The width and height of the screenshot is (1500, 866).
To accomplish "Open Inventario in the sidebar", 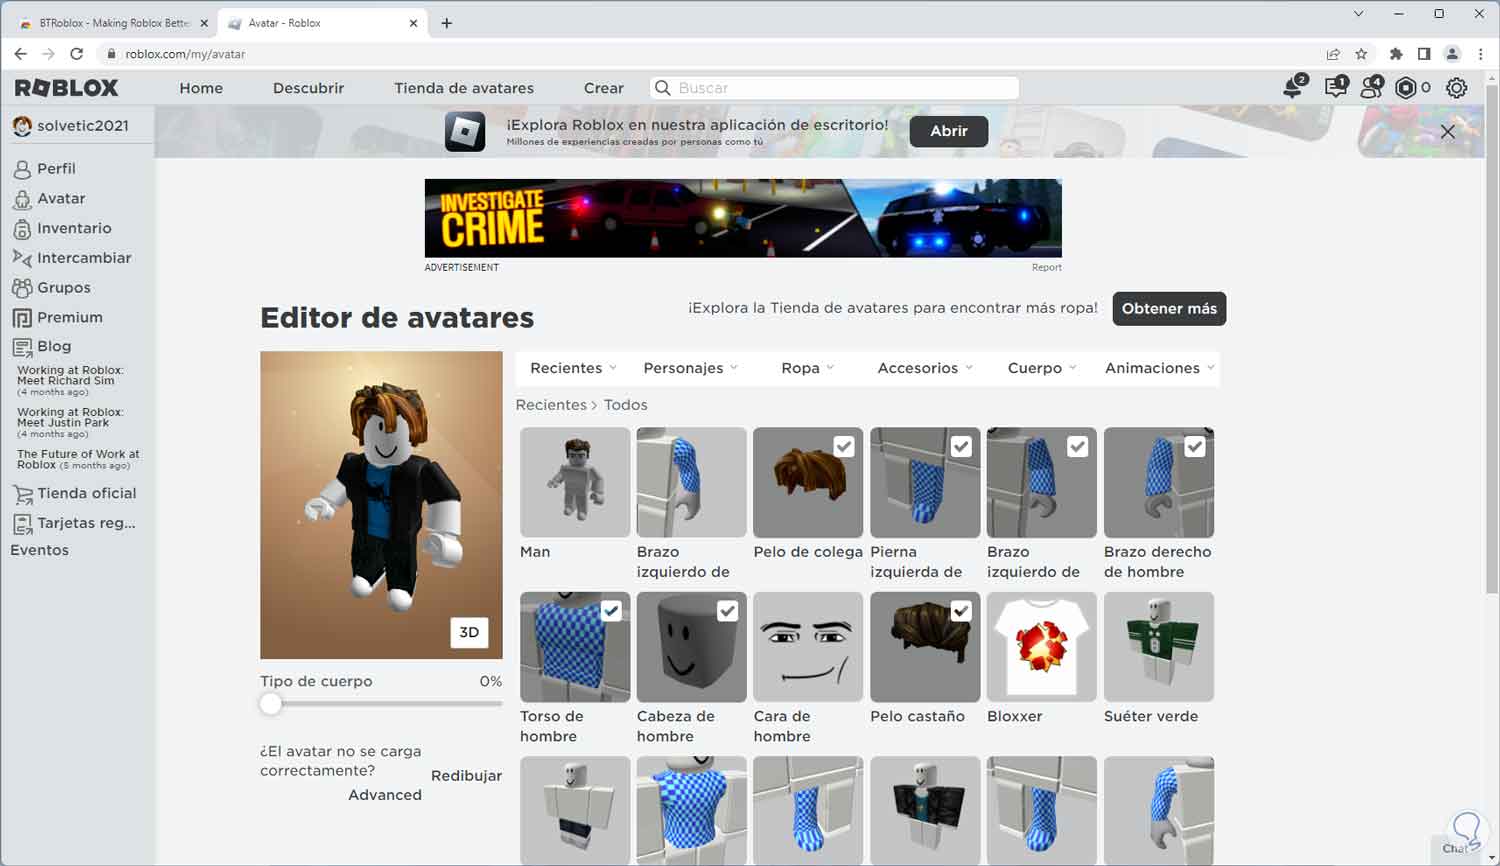I will (74, 228).
